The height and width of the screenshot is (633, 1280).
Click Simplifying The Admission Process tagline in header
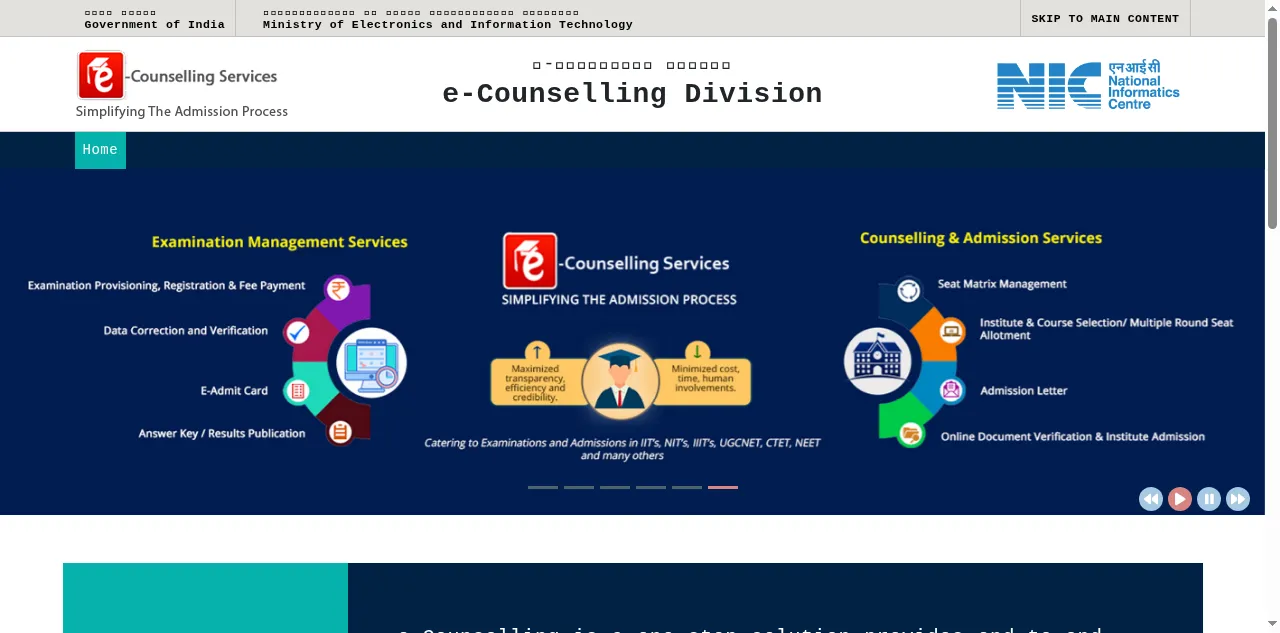click(182, 112)
